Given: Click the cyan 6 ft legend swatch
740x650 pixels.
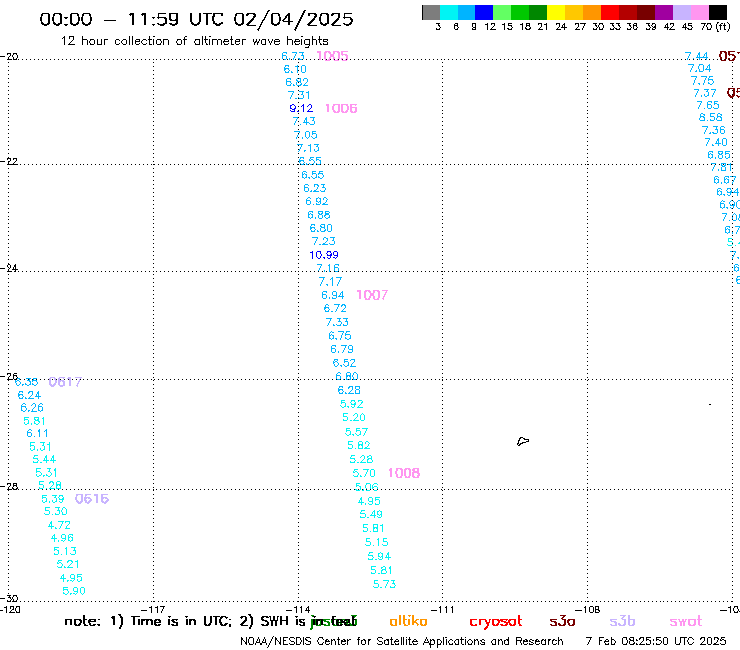Looking at the screenshot, I should [x=449, y=12].
